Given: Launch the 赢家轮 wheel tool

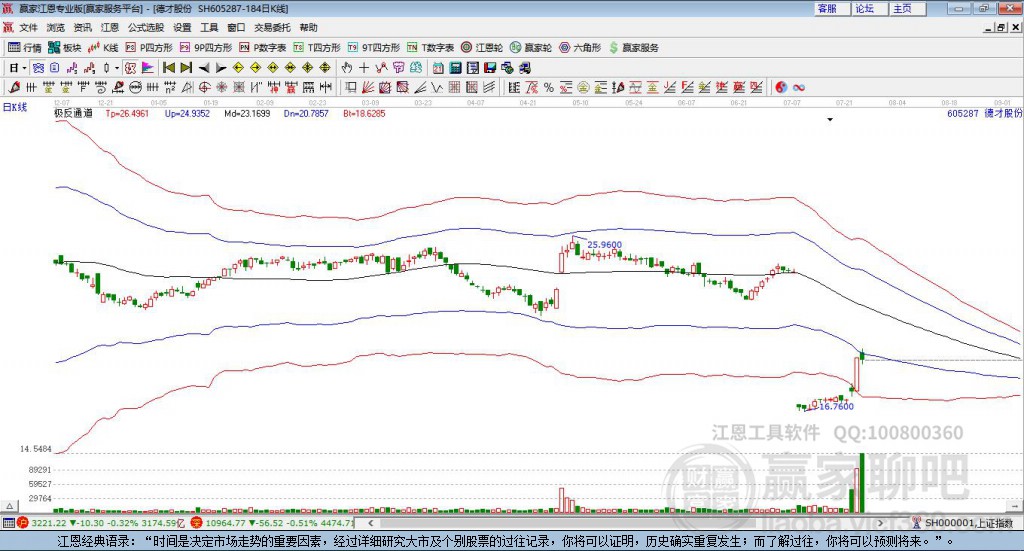Looking at the screenshot, I should pyautogui.click(x=531, y=48).
